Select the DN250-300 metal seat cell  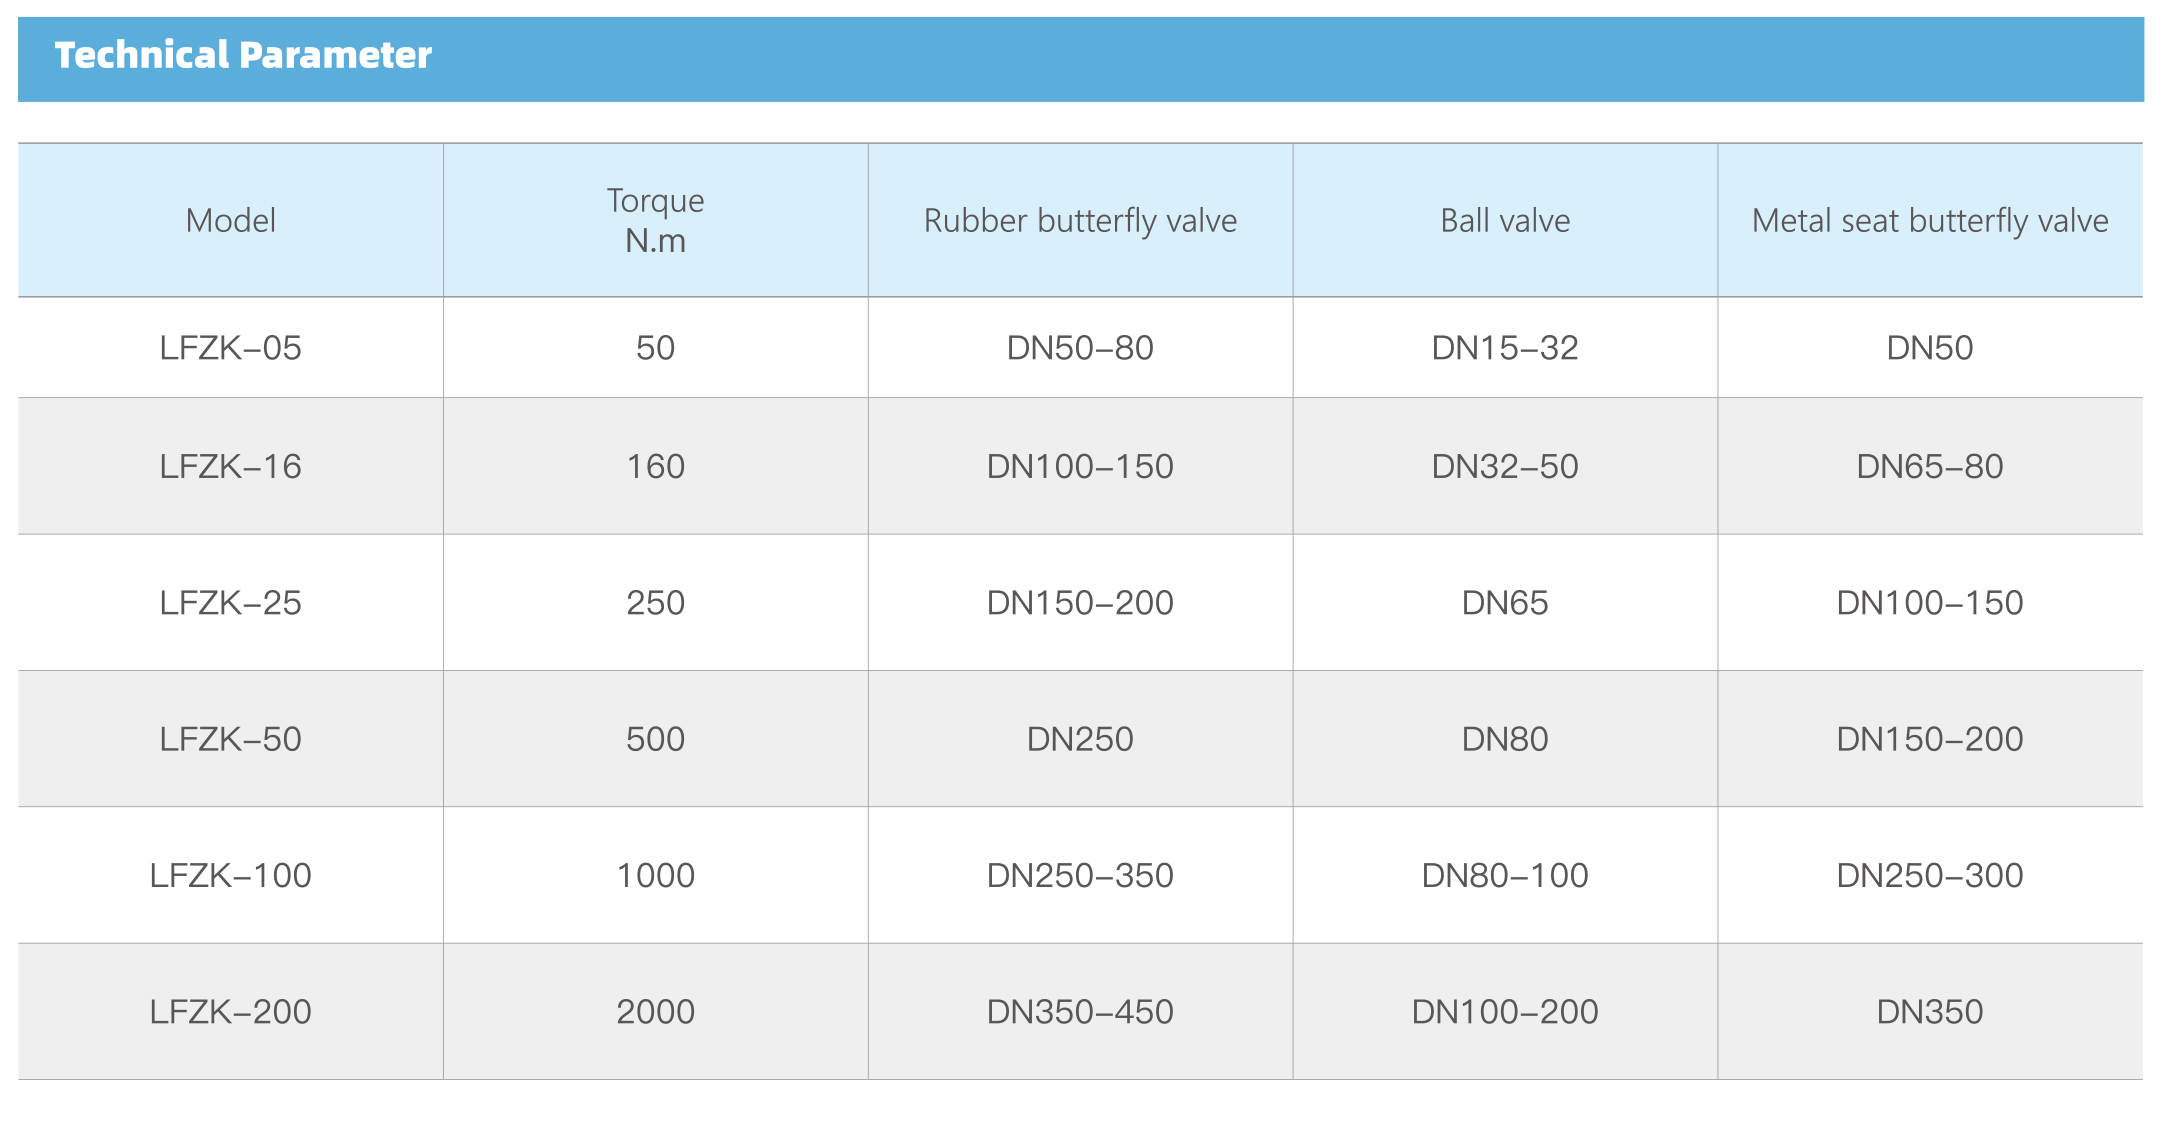pyautogui.click(x=1930, y=876)
